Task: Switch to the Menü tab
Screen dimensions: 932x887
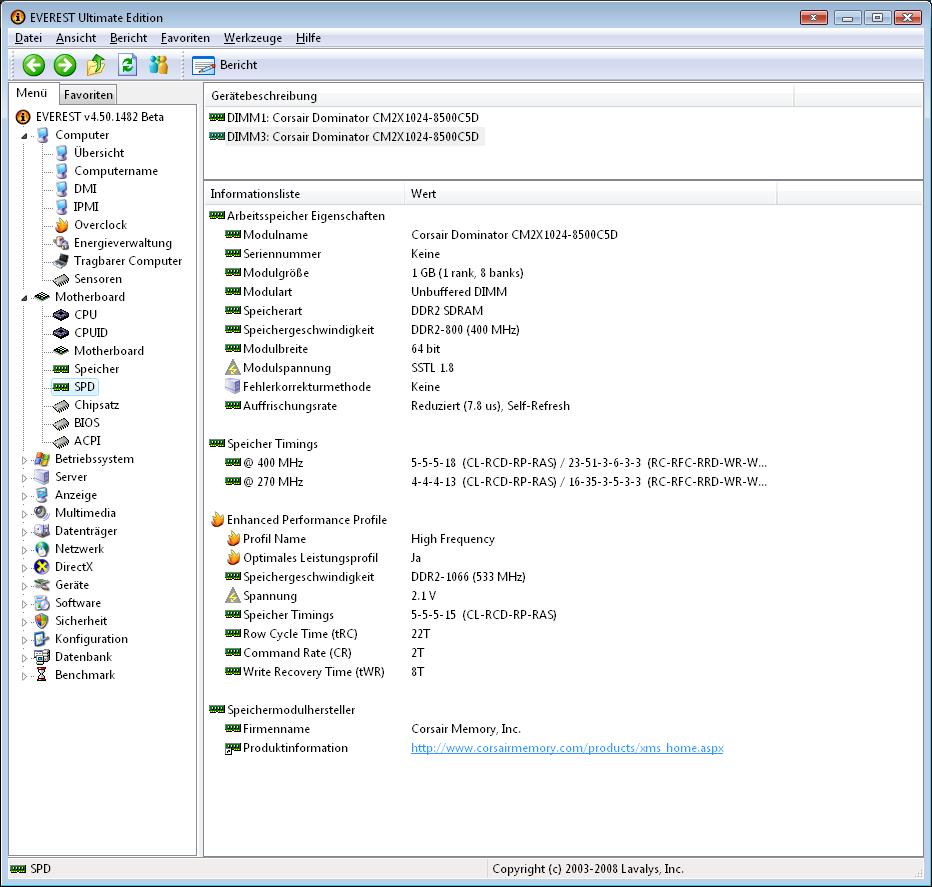Action: 32,93
